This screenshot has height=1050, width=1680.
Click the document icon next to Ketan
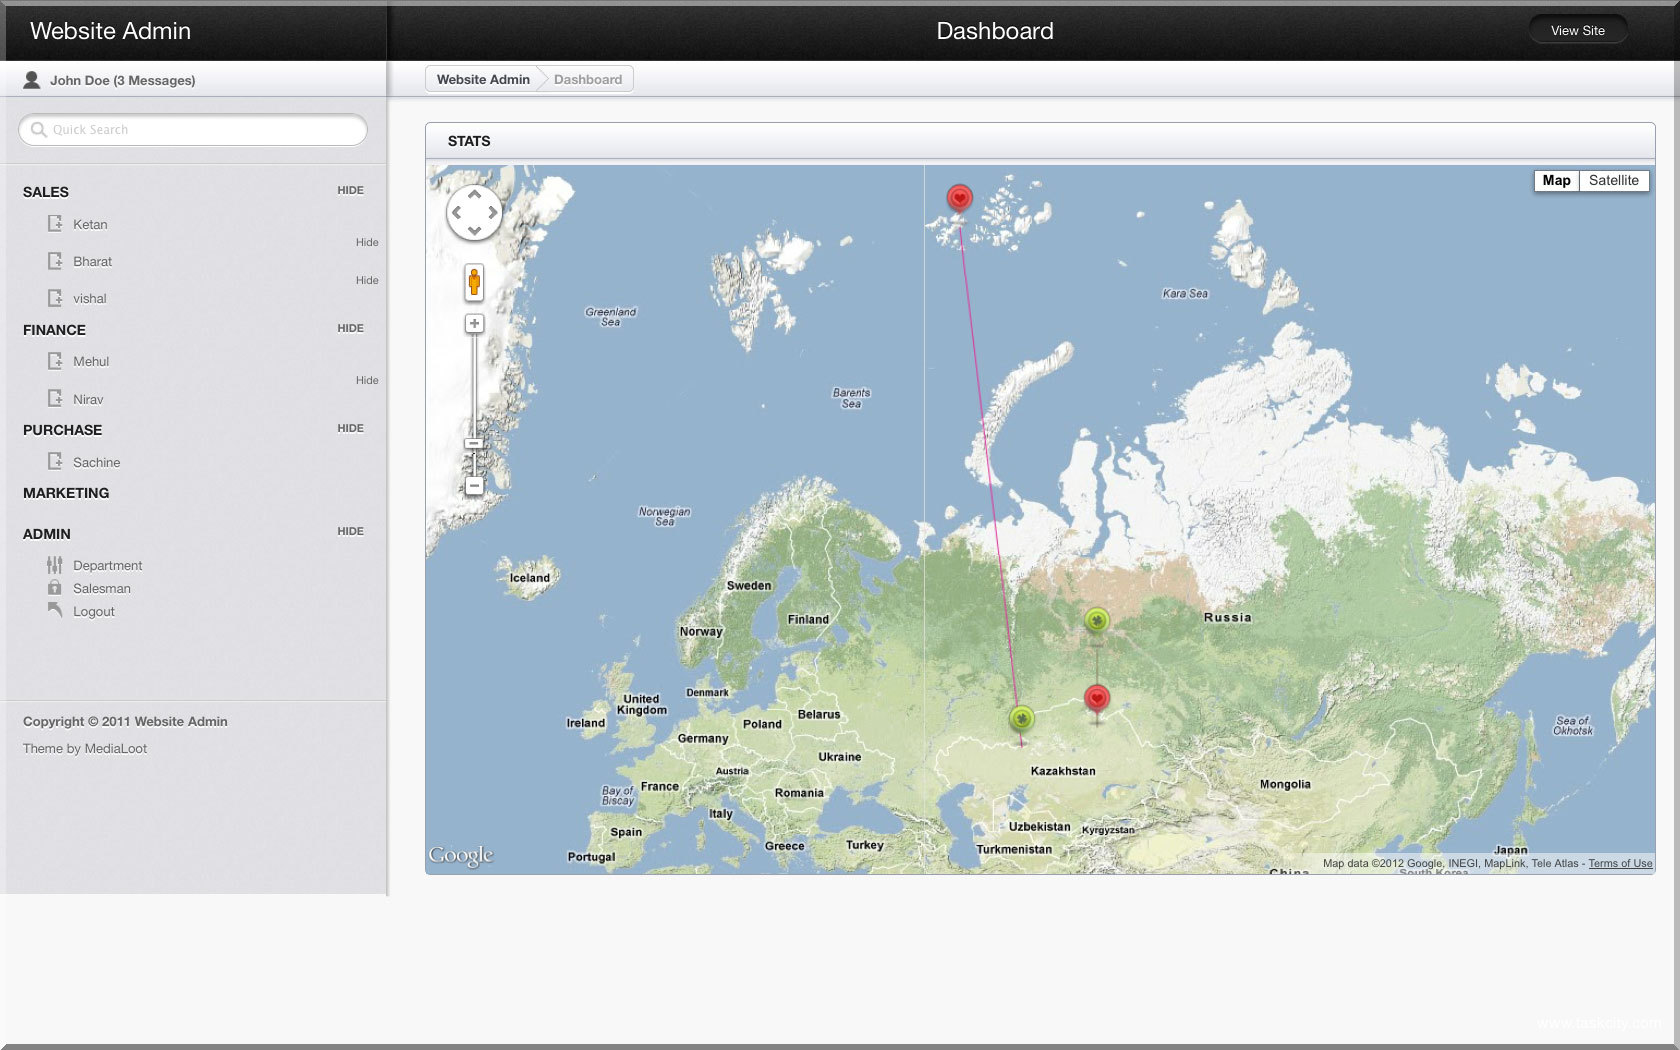click(55, 223)
